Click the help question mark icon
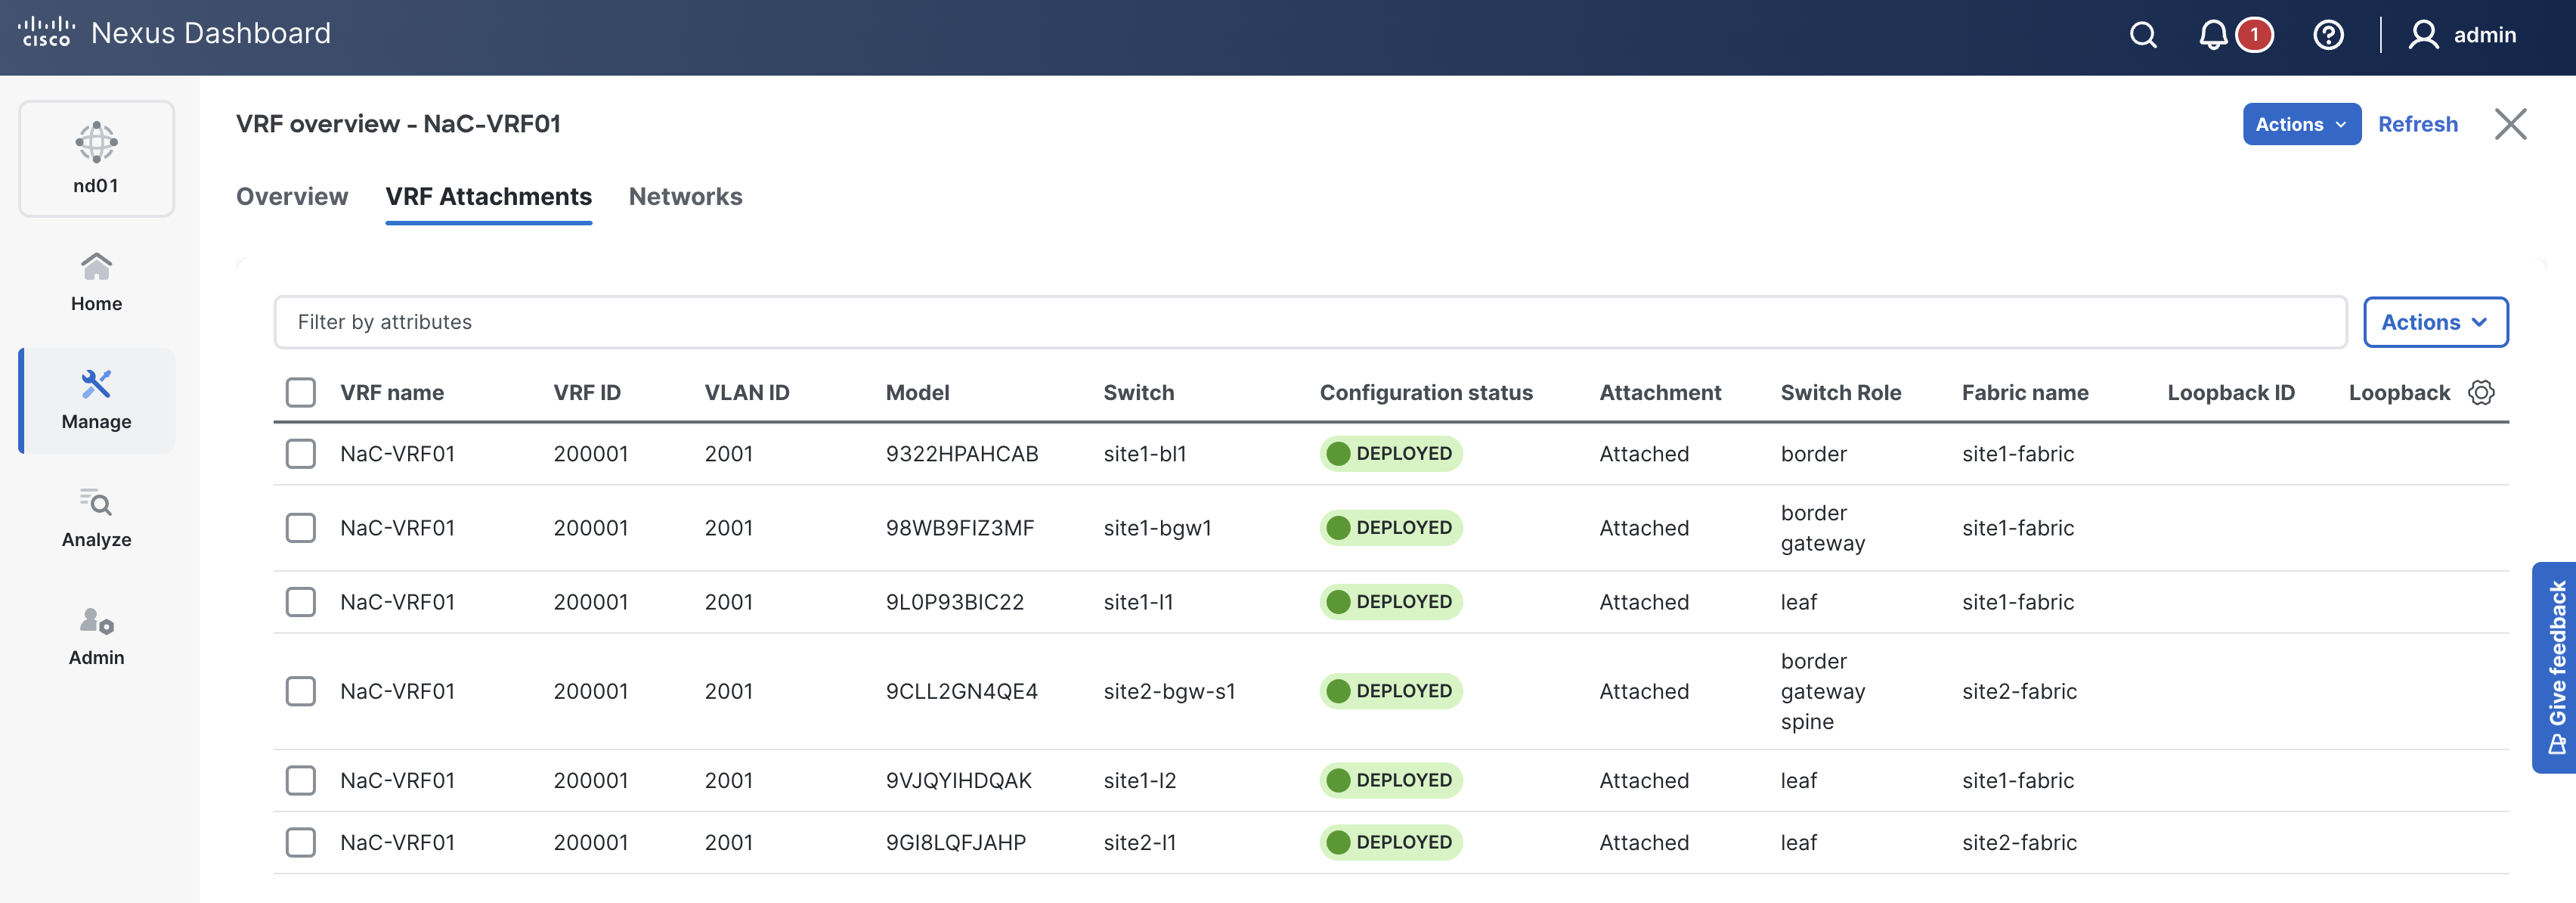The width and height of the screenshot is (2576, 903). coord(2327,36)
